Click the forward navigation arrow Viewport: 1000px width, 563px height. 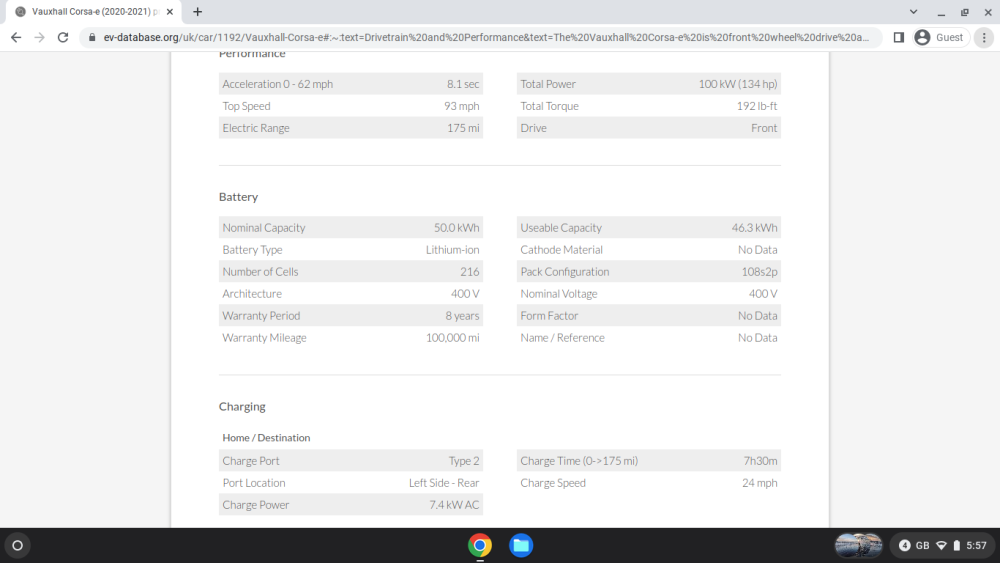click(40, 38)
